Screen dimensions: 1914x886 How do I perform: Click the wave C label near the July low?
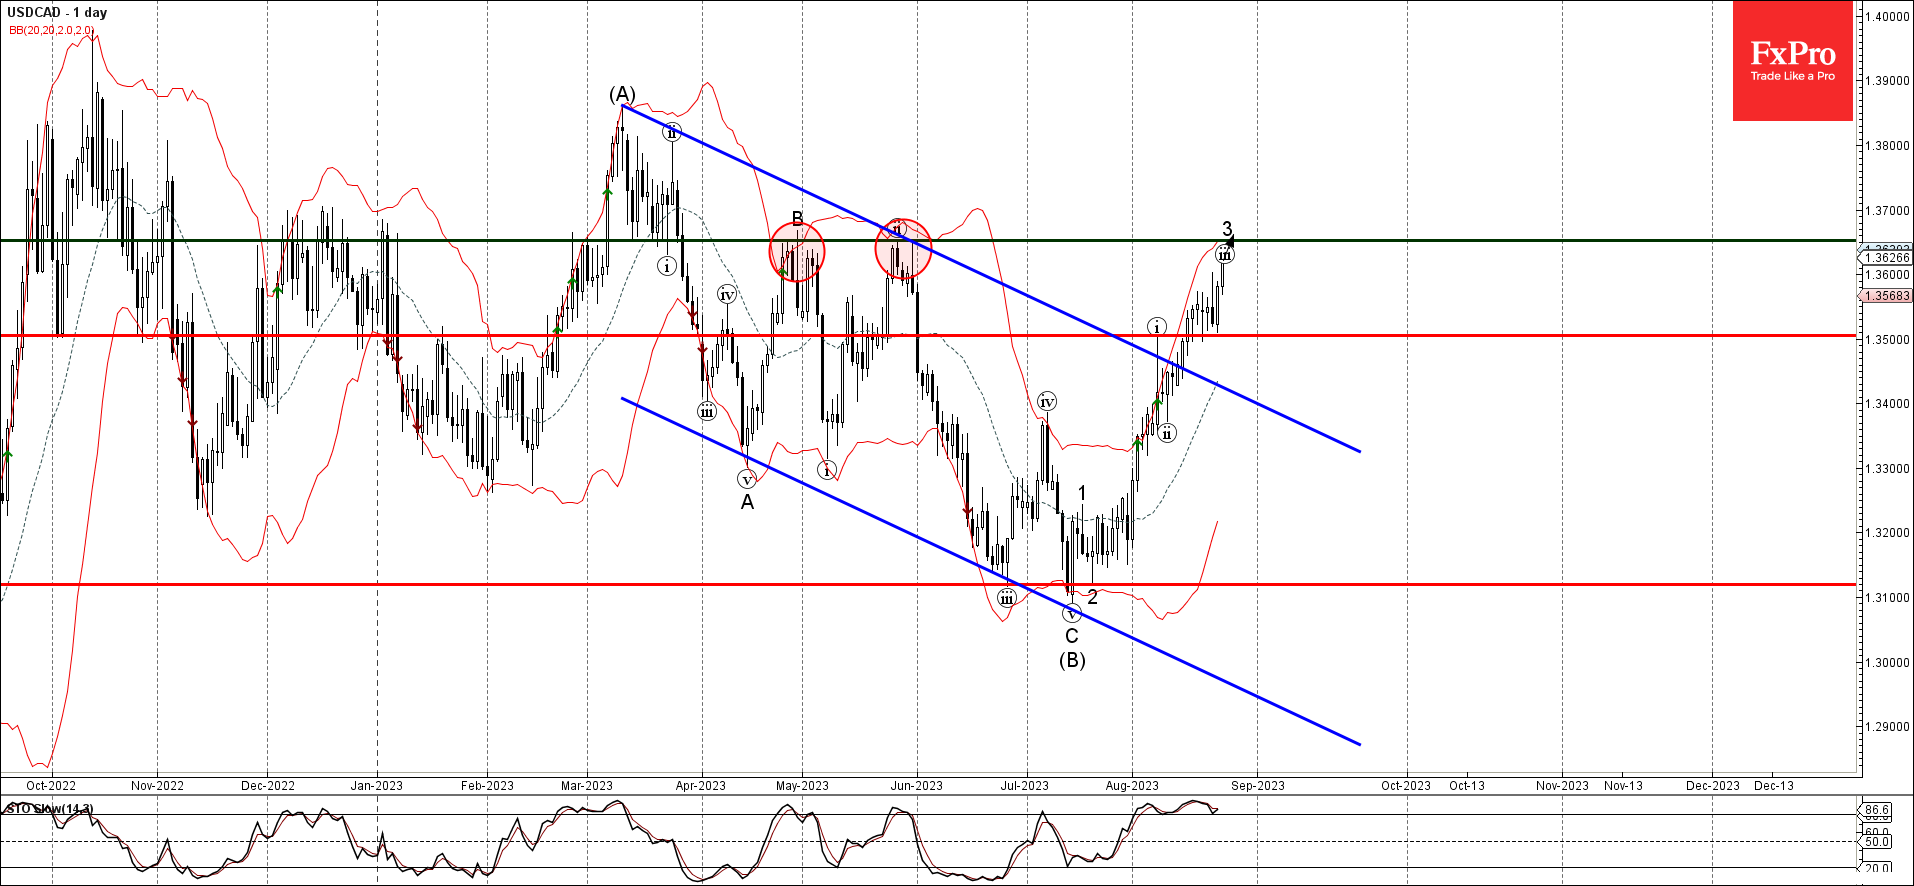tap(1072, 636)
